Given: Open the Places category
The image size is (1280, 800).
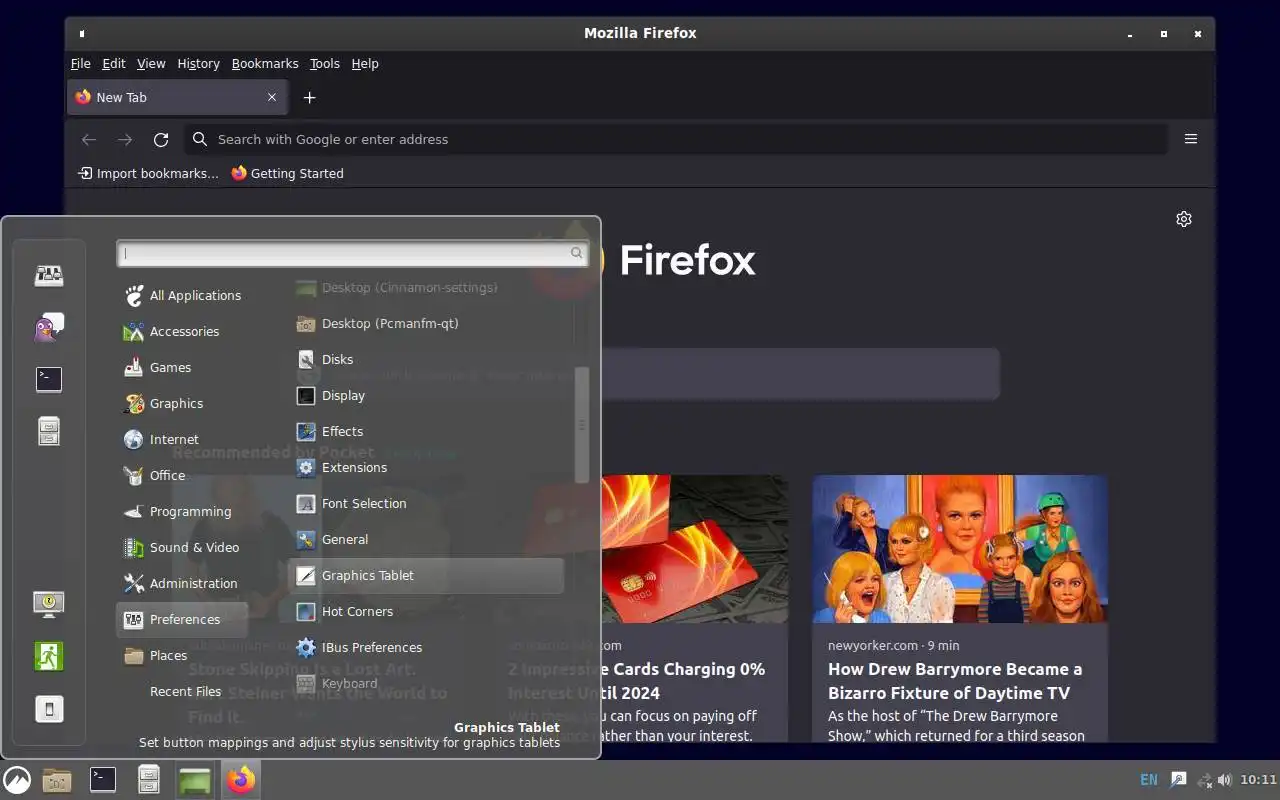Looking at the screenshot, I should pyautogui.click(x=182, y=655).
